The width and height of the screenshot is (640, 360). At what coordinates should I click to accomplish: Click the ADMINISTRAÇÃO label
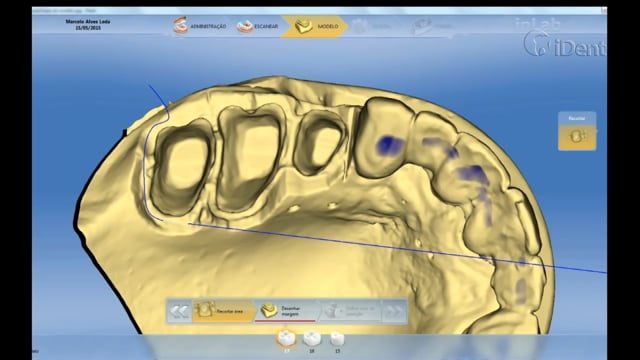click(x=208, y=27)
